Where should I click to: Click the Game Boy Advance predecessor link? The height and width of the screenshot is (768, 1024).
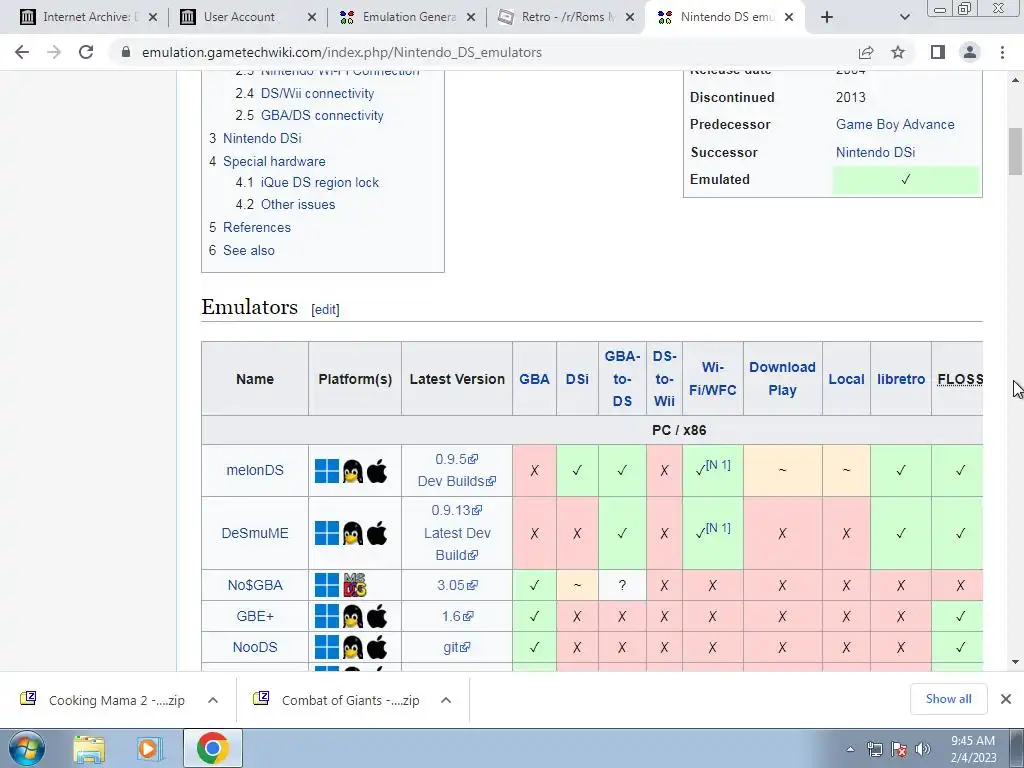click(895, 124)
